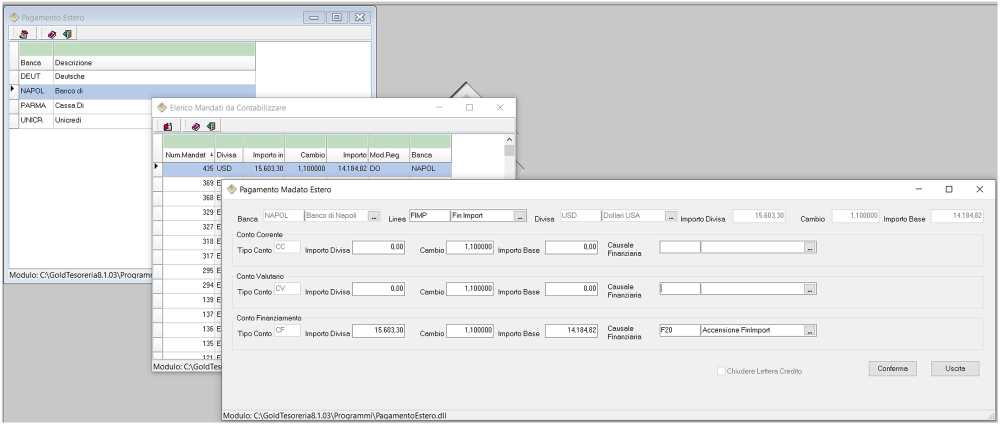Click the eraser icon in Pagamento Estero toolbar
Image resolution: width=1000 pixels, height=425 pixels.
(x=52, y=33)
